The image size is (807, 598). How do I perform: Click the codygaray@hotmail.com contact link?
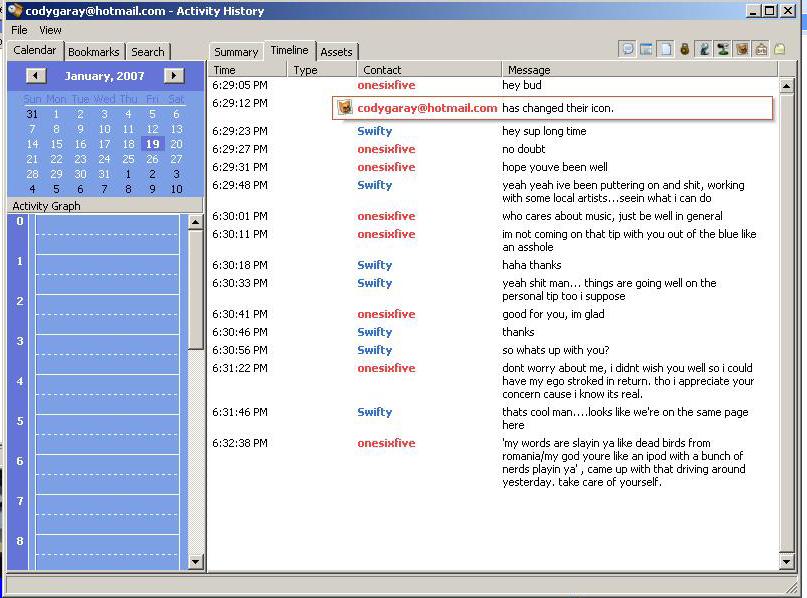coord(427,108)
